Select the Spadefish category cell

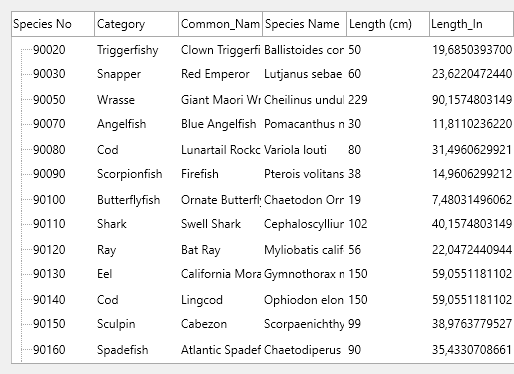pyautogui.click(x=123, y=350)
